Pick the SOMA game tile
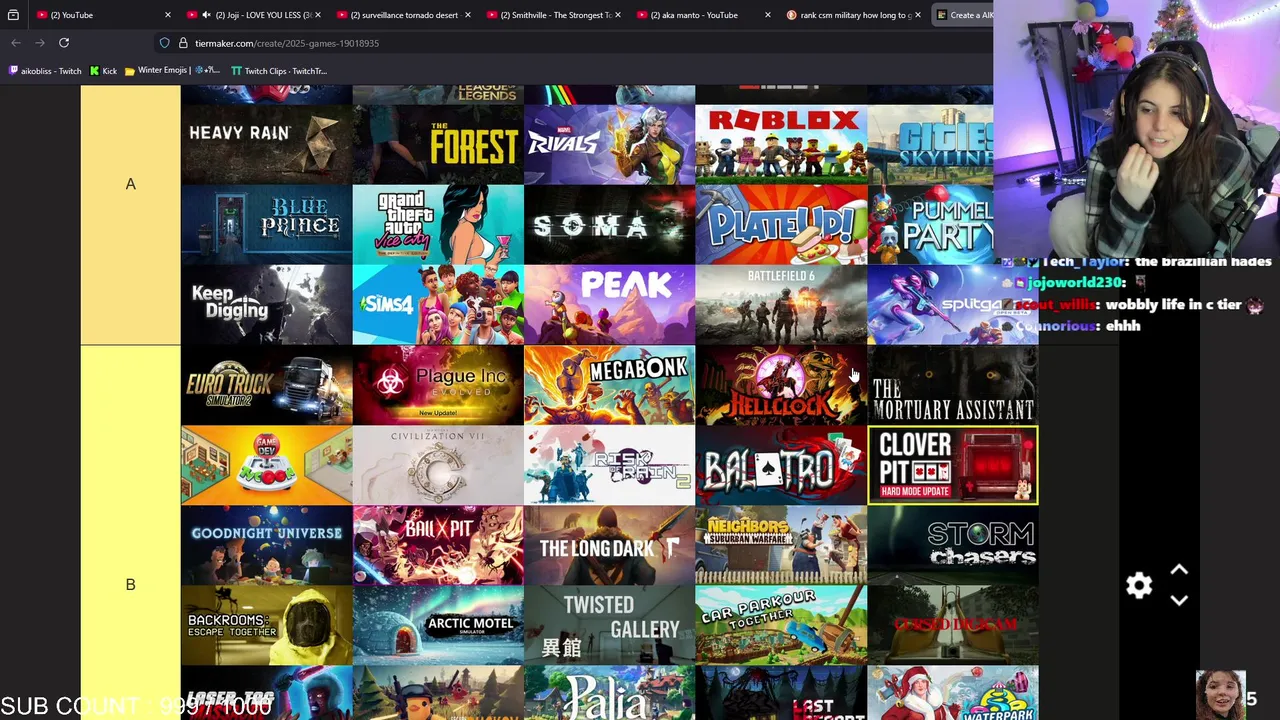The height and width of the screenshot is (720, 1280). (x=610, y=225)
